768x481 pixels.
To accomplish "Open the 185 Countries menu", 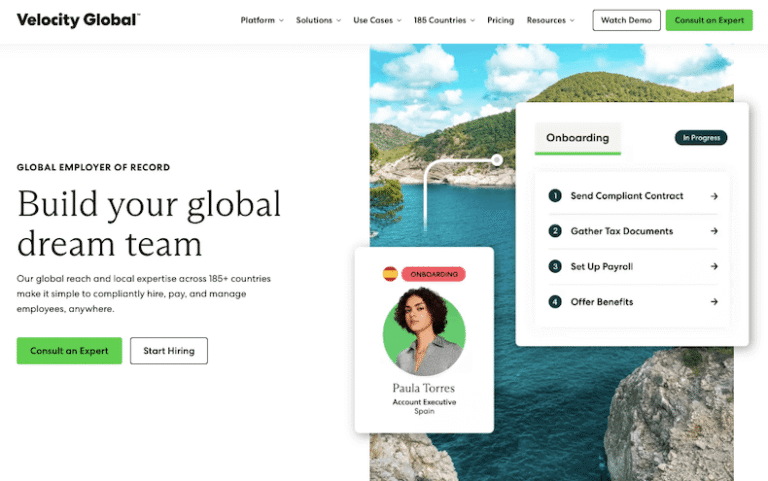I will pos(440,20).
